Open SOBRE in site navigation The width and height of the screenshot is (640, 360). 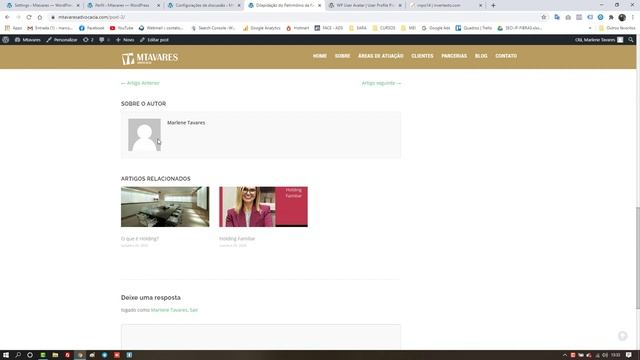click(x=342, y=56)
